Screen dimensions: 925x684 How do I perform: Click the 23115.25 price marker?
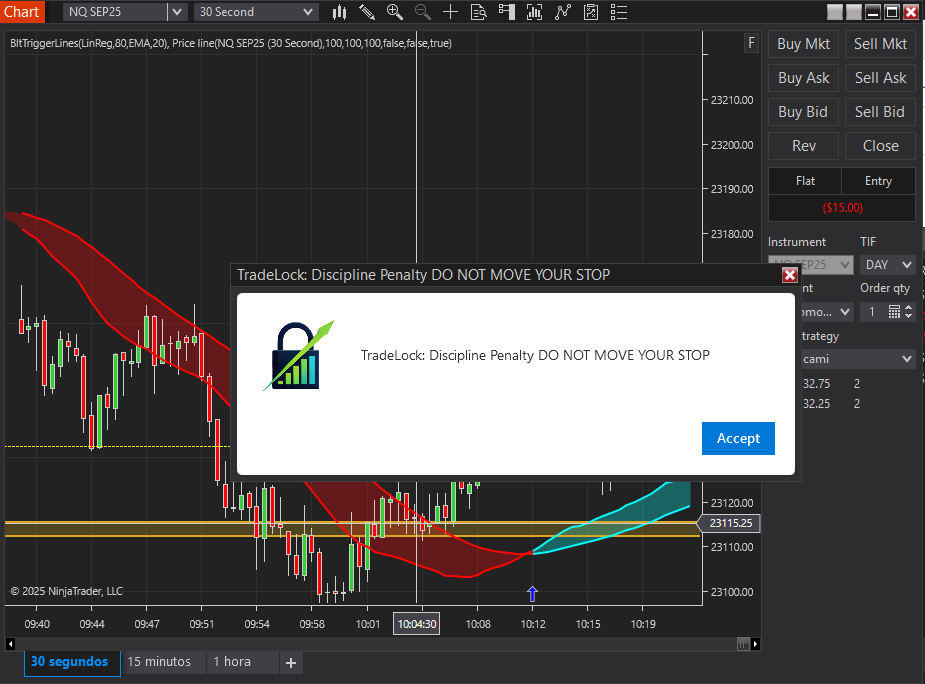[730, 523]
